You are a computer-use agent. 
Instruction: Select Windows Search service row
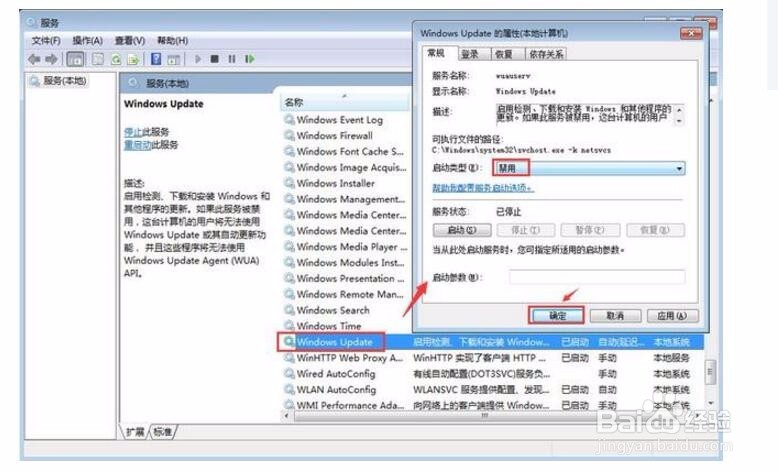pyautogui.click(x=333, y=310)
